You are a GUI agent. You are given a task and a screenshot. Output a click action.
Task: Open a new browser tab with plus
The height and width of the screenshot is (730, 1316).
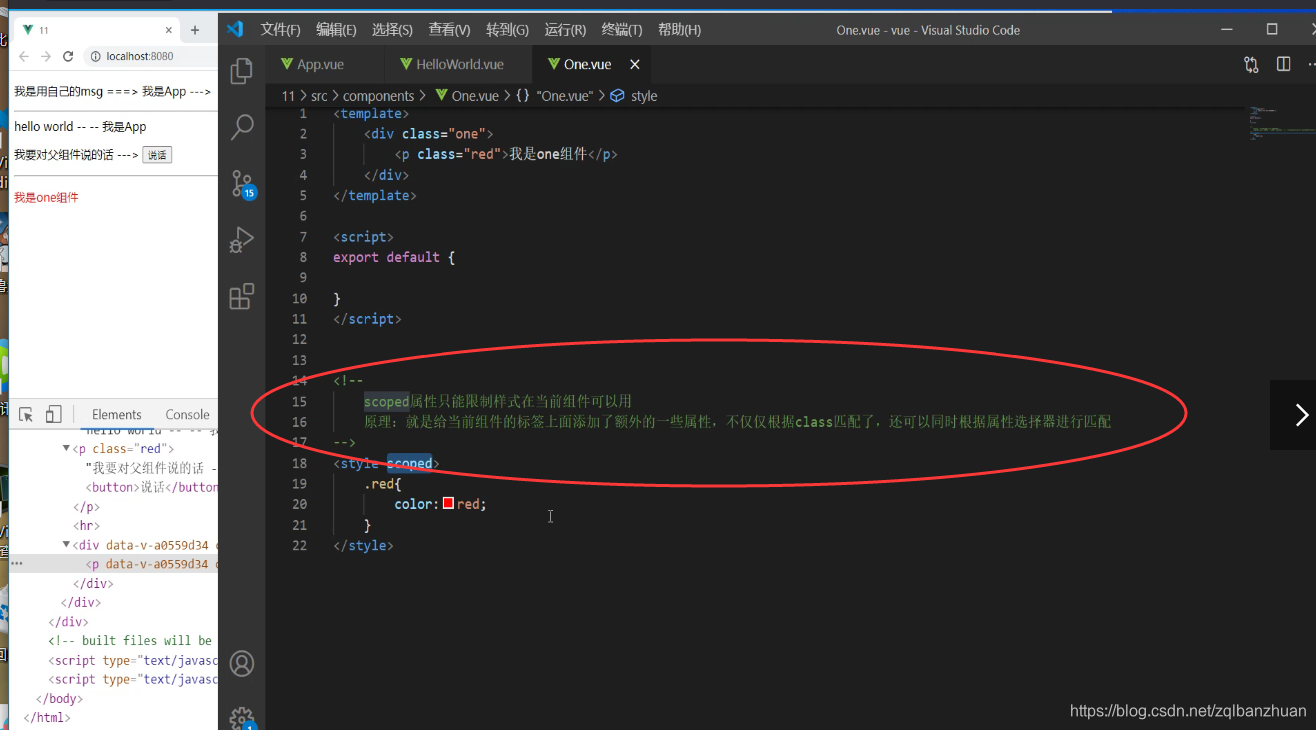tap(195, 30)
